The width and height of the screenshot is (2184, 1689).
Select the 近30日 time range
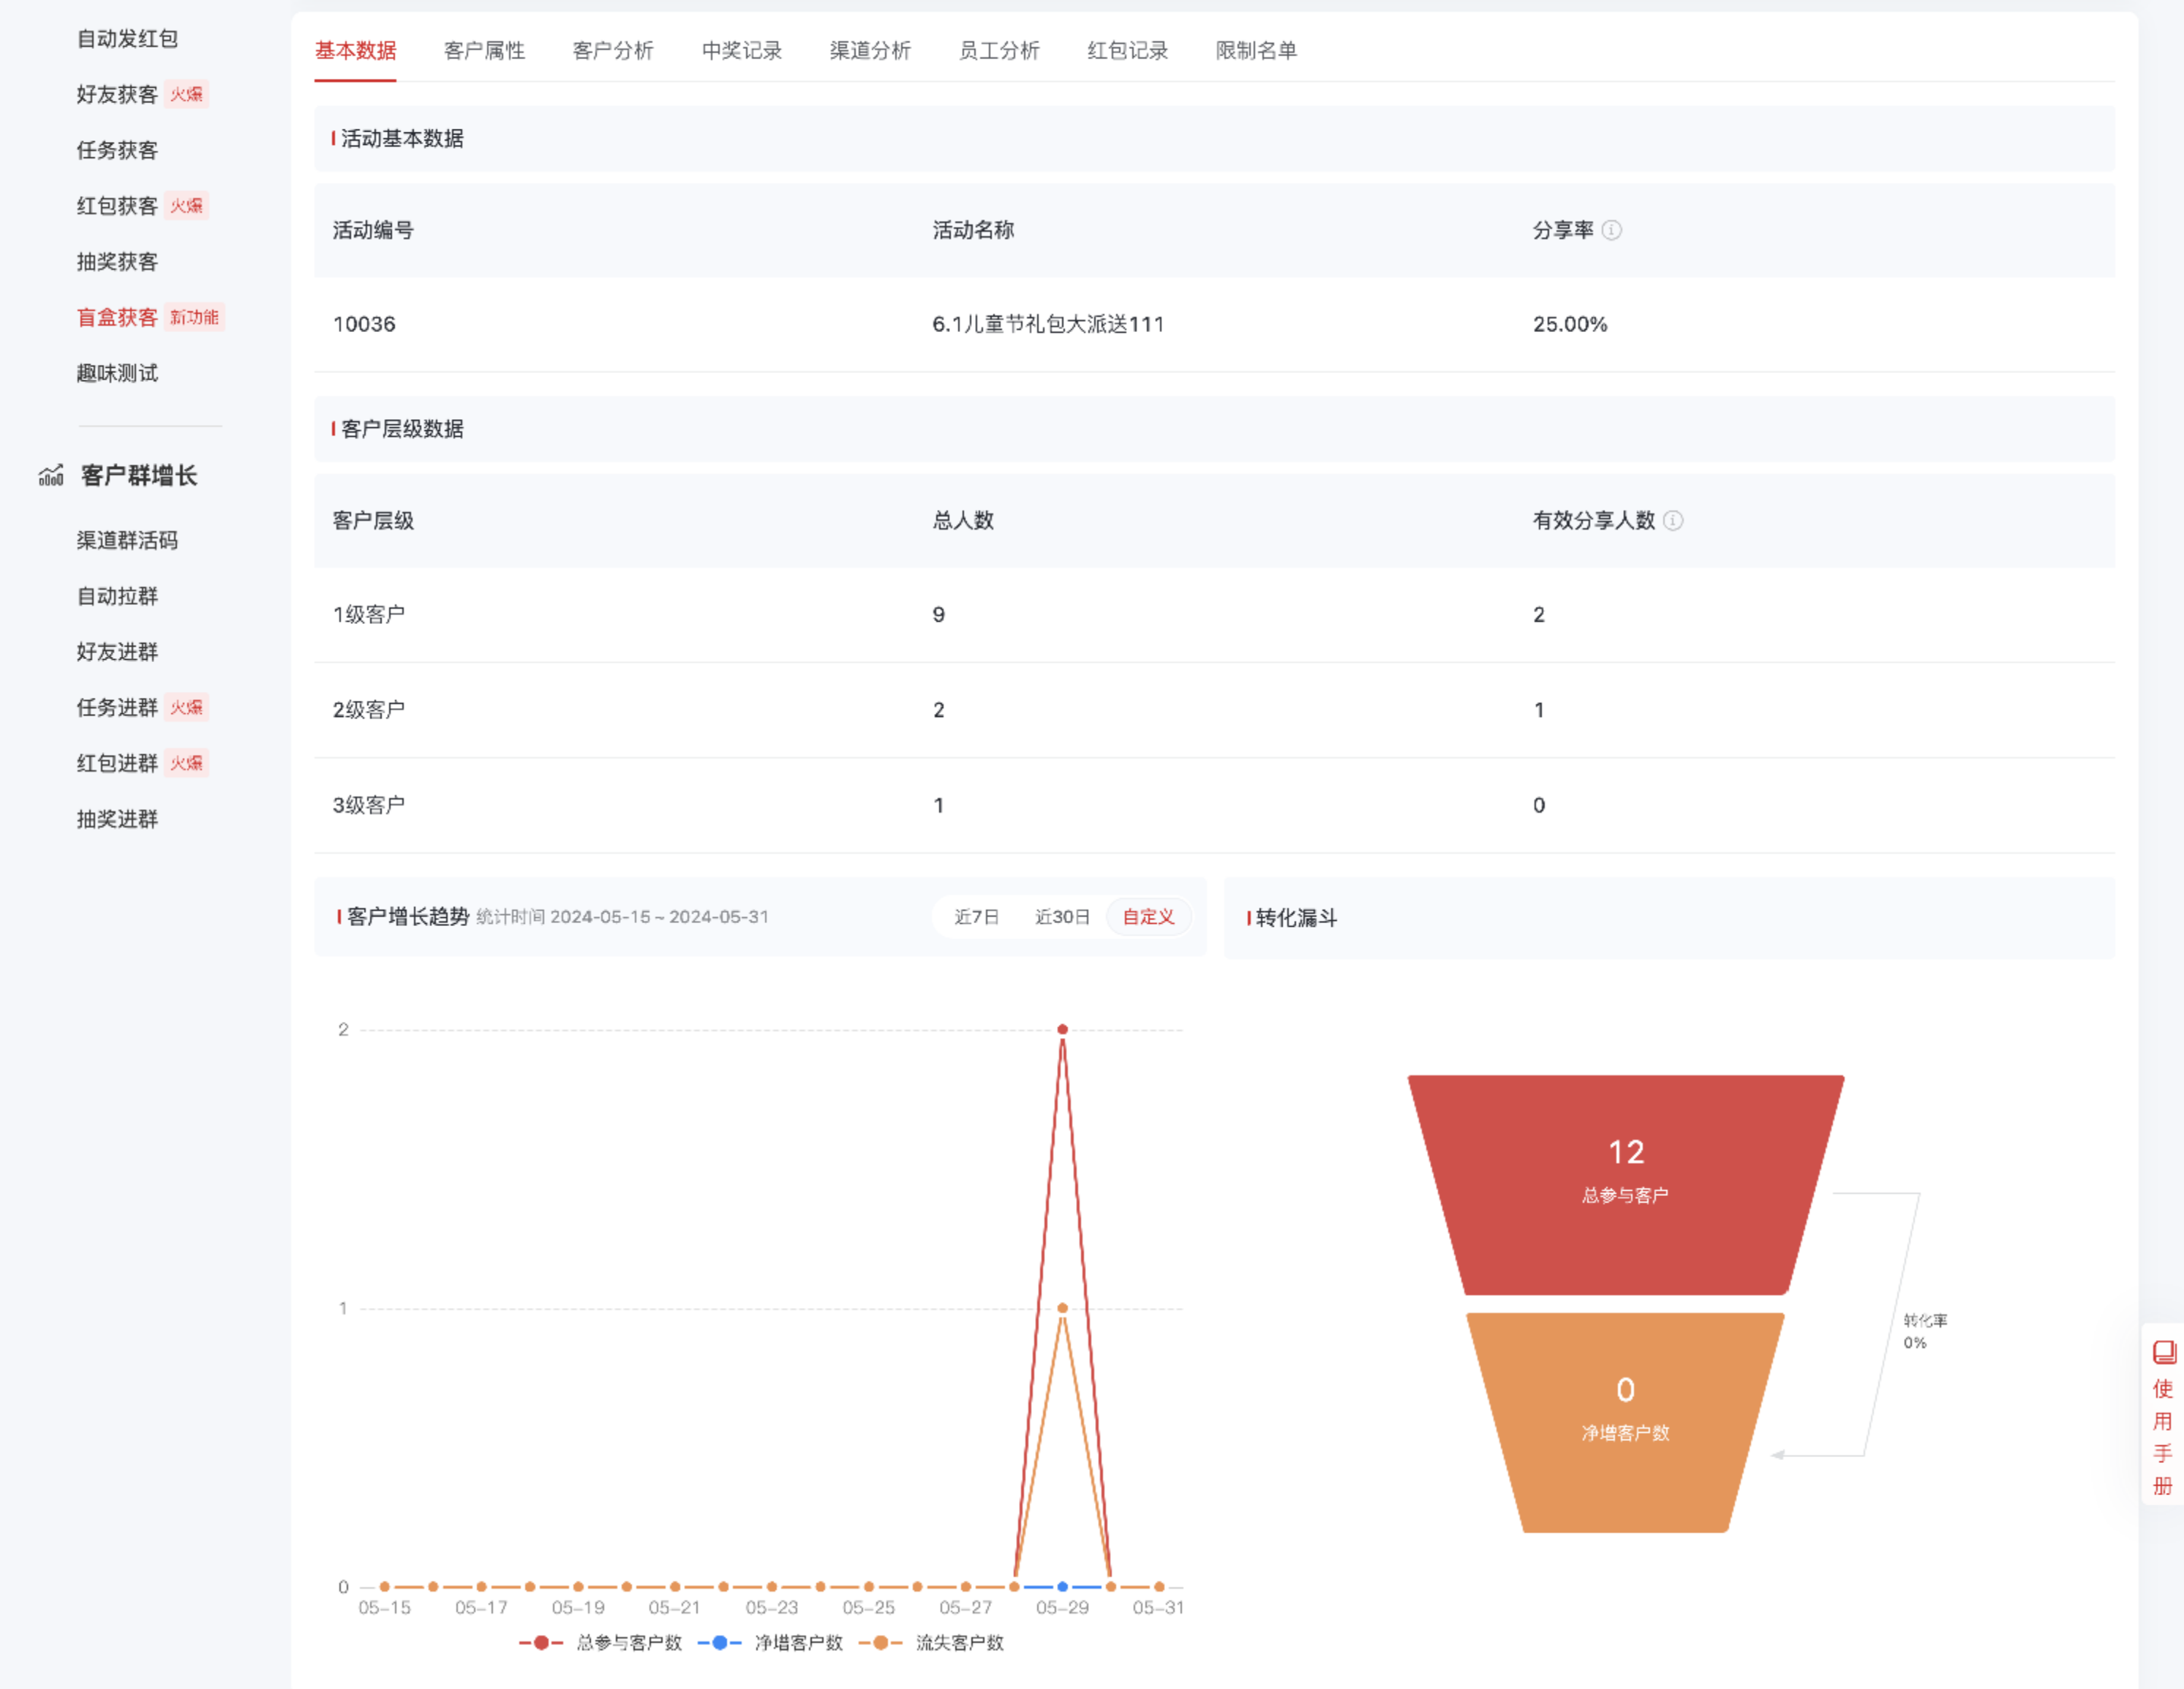click(1061, 917)
